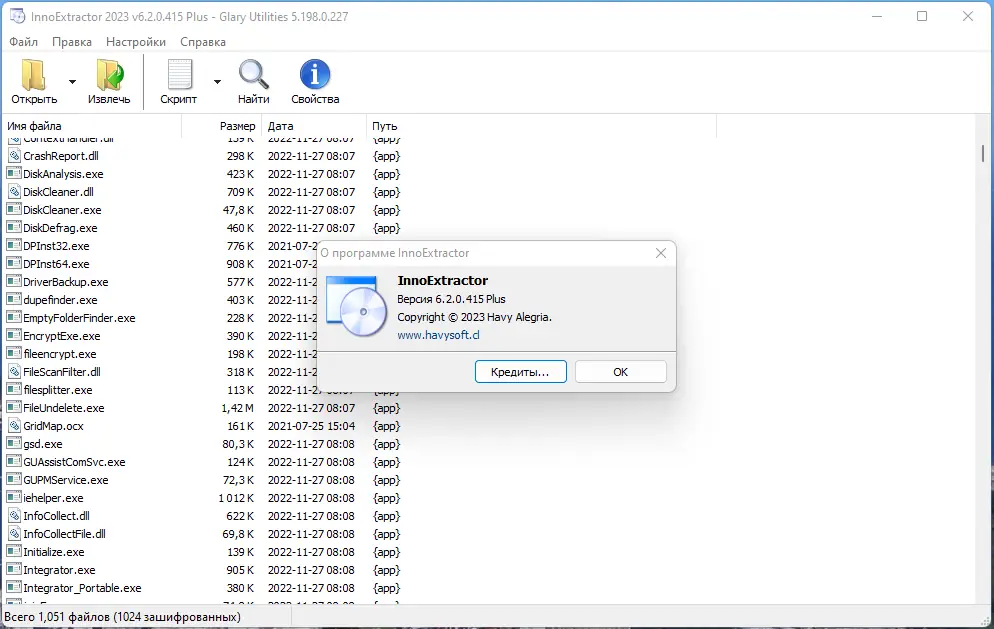Click the DiskAnalysis.exe file icon
The height and width of the screenshot is (629, 994).
(14, 173)
